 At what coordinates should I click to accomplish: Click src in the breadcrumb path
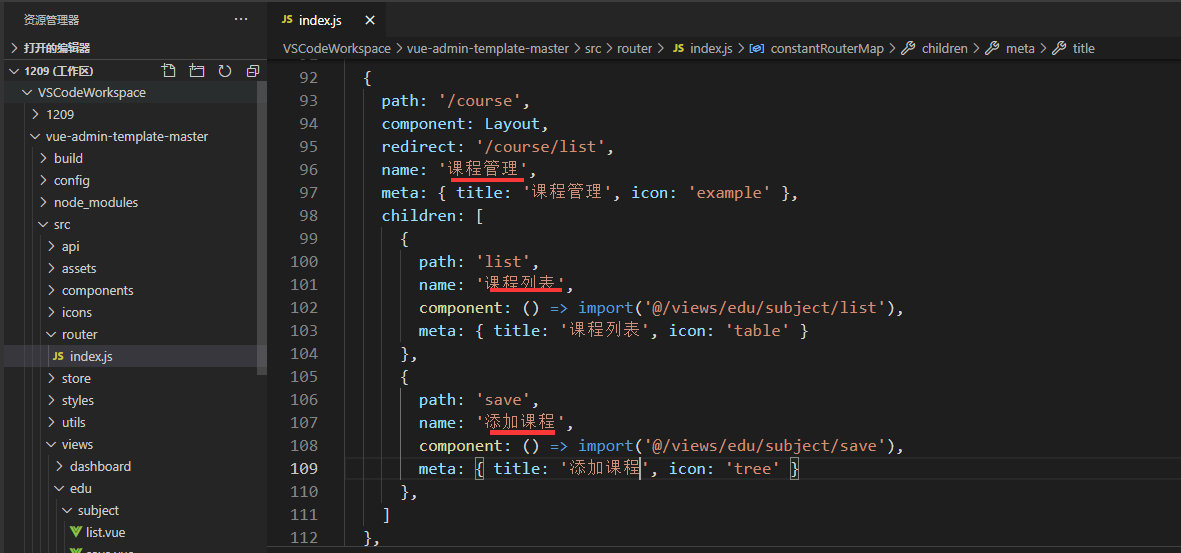pyautogui.click(x=593, y=48)
